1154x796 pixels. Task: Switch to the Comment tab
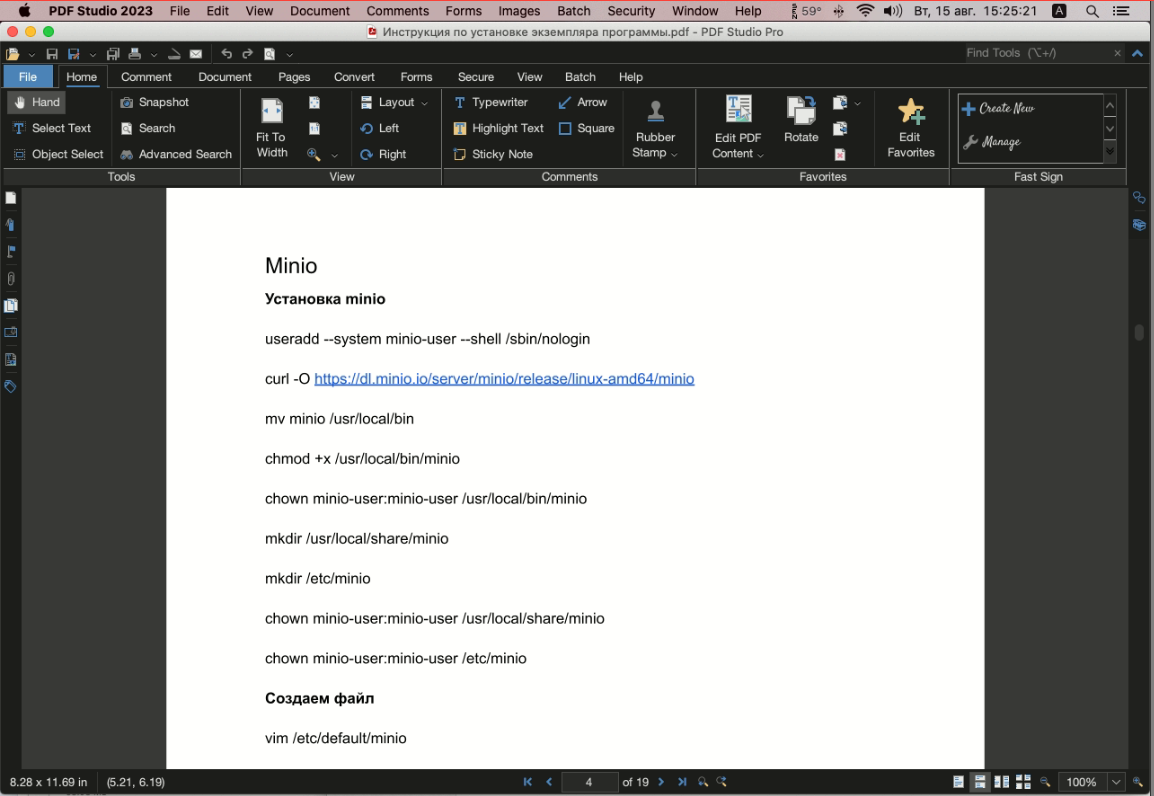146,77
